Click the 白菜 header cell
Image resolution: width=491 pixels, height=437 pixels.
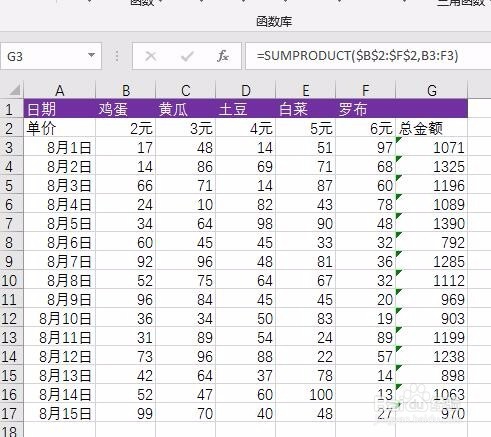pos(306,109)
